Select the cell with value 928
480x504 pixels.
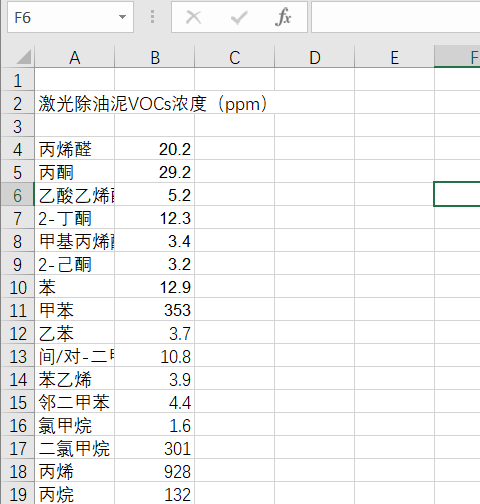(155, 471)
